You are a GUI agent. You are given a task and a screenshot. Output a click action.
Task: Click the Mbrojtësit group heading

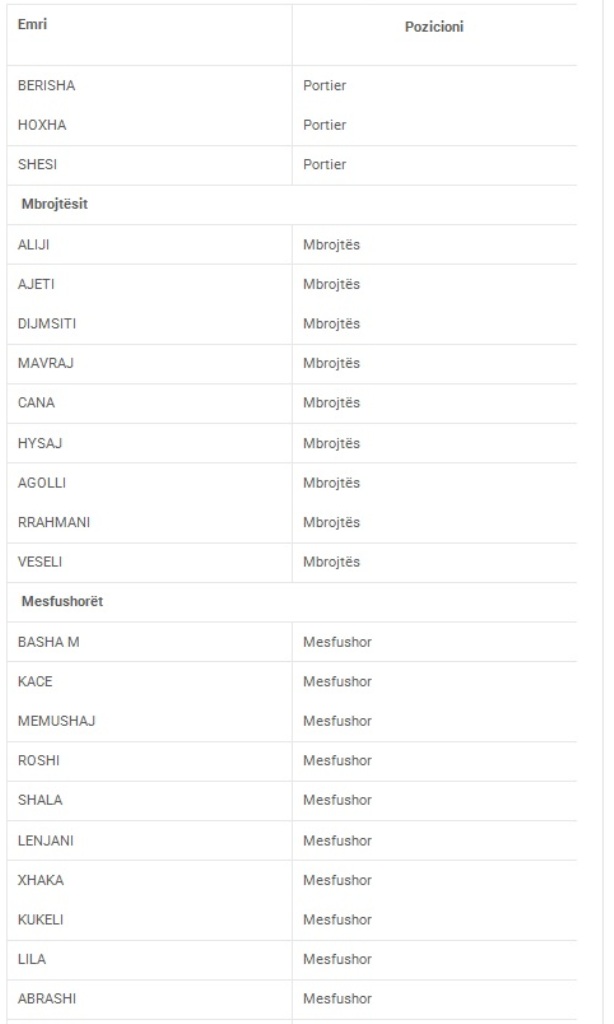coord(55,204)
